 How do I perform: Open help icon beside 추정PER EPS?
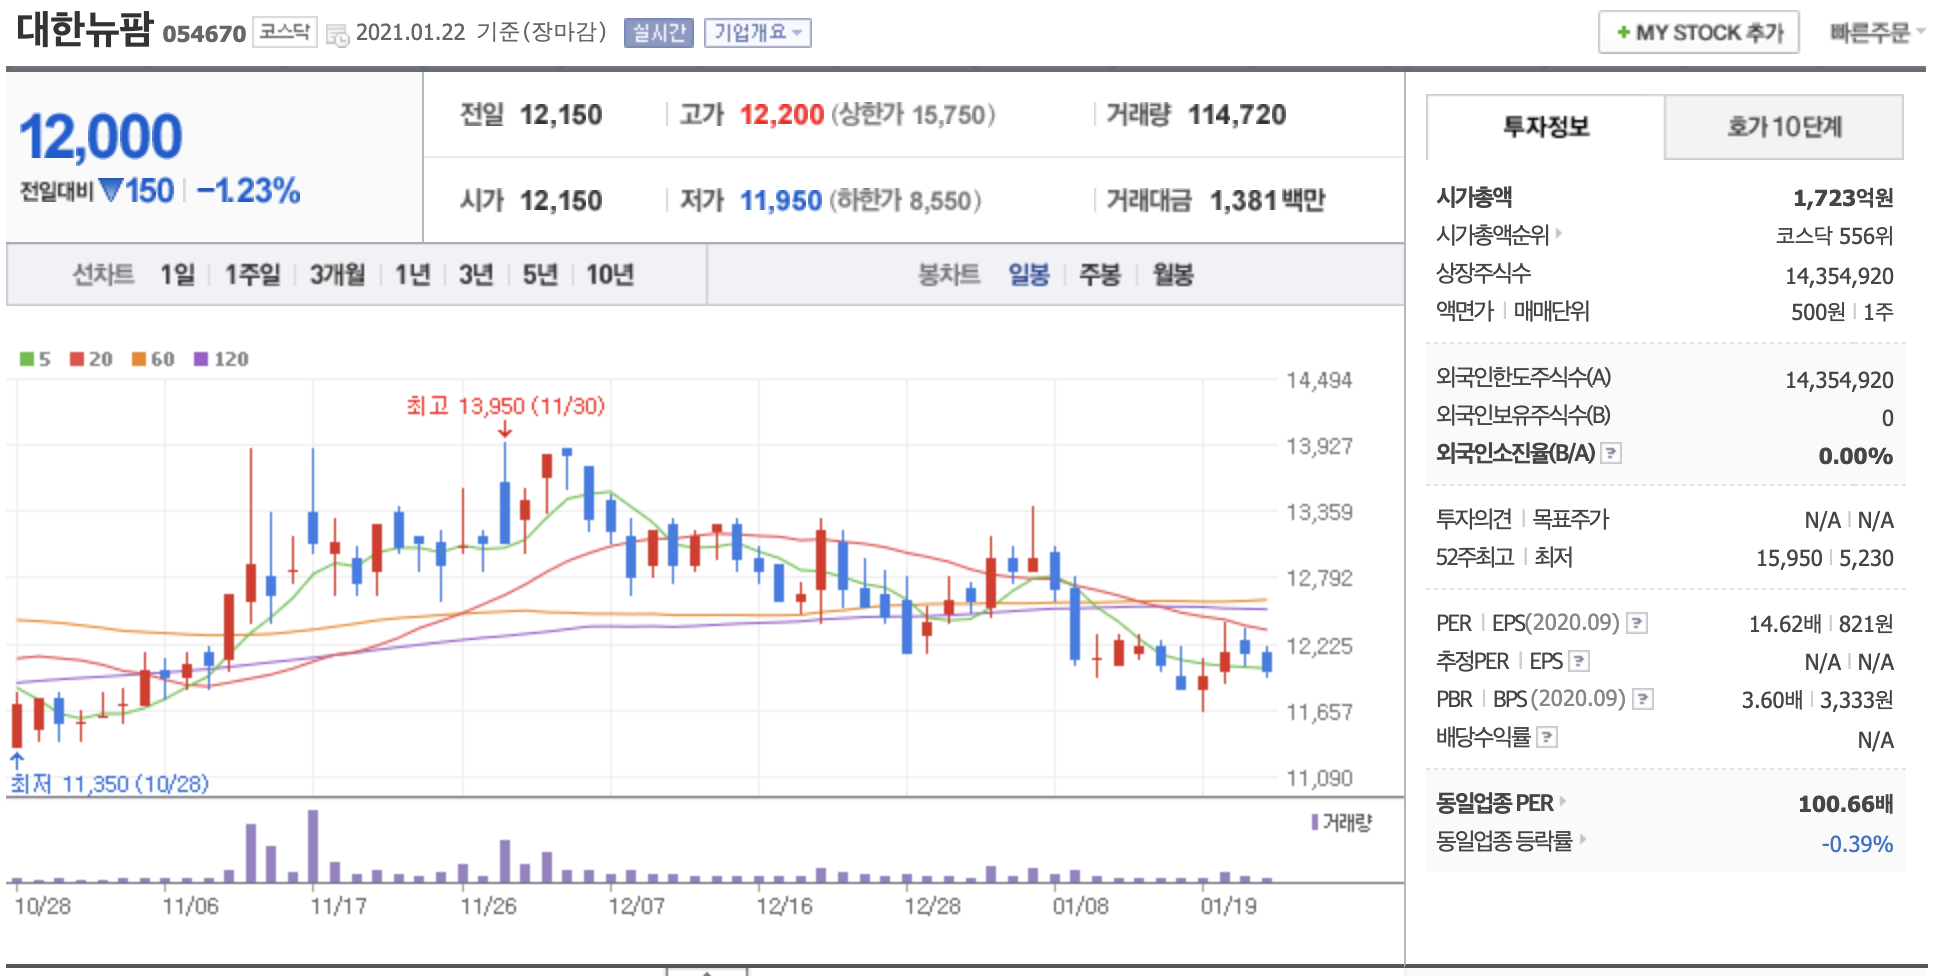pos(1579,661)
